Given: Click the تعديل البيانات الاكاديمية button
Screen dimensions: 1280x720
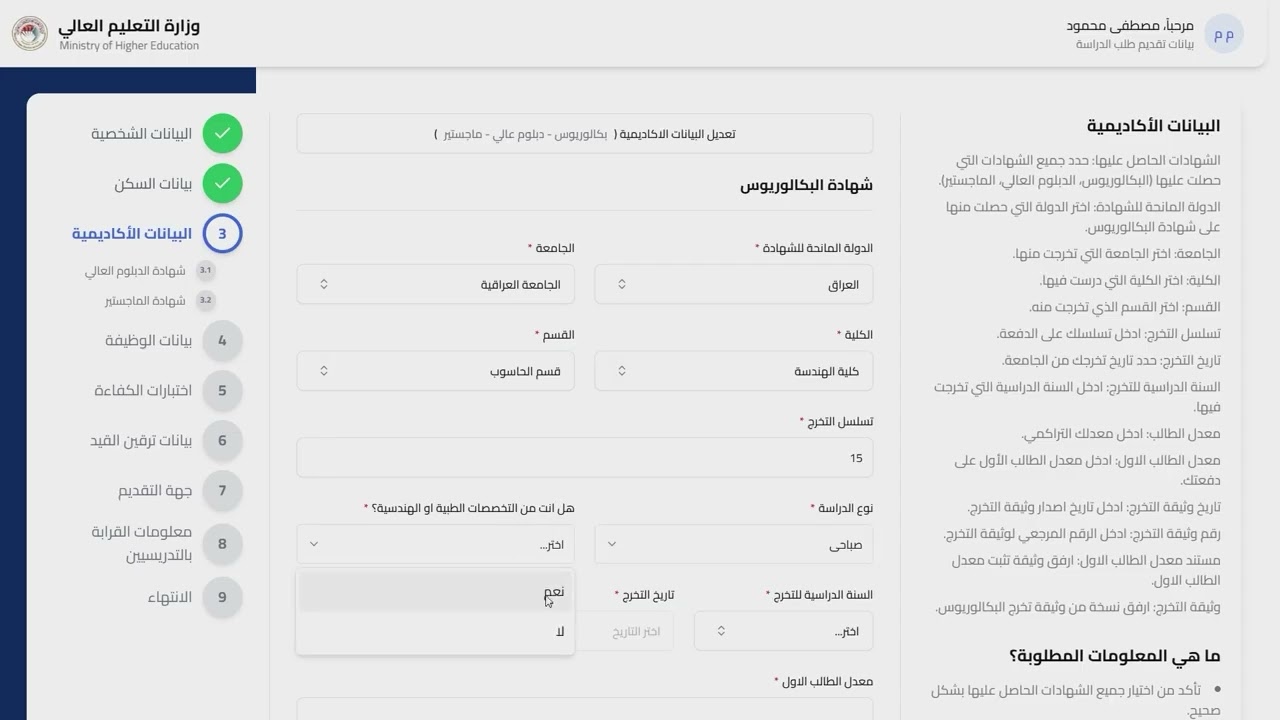Looking at the screenshot, I should click(x=584, y=134).
